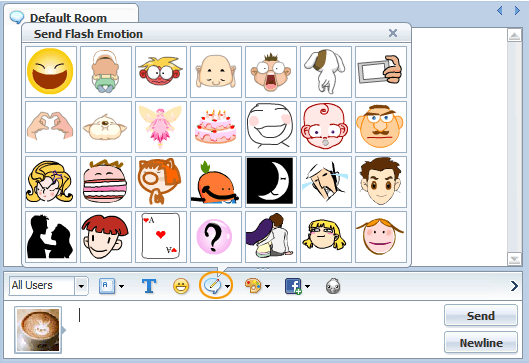Viewport: 529px width, 363px height.
Task: Close the Send Flash Emotion panel
Action: (x=393, y=33)
